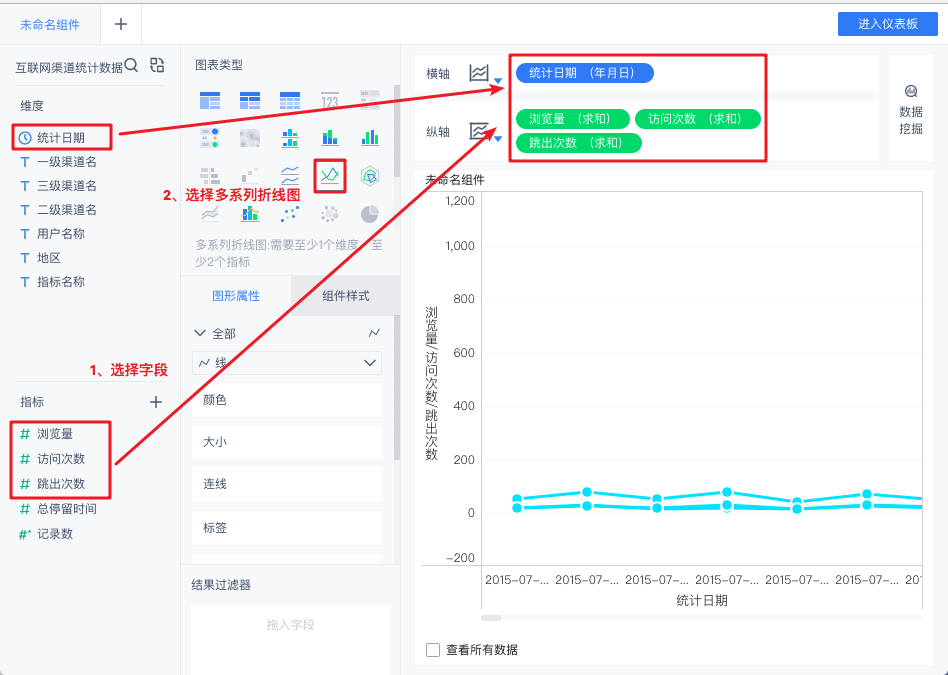The image size is (948, 675).
Task: Select 访问次数 indicator field
Action: (x=60, y=459)
